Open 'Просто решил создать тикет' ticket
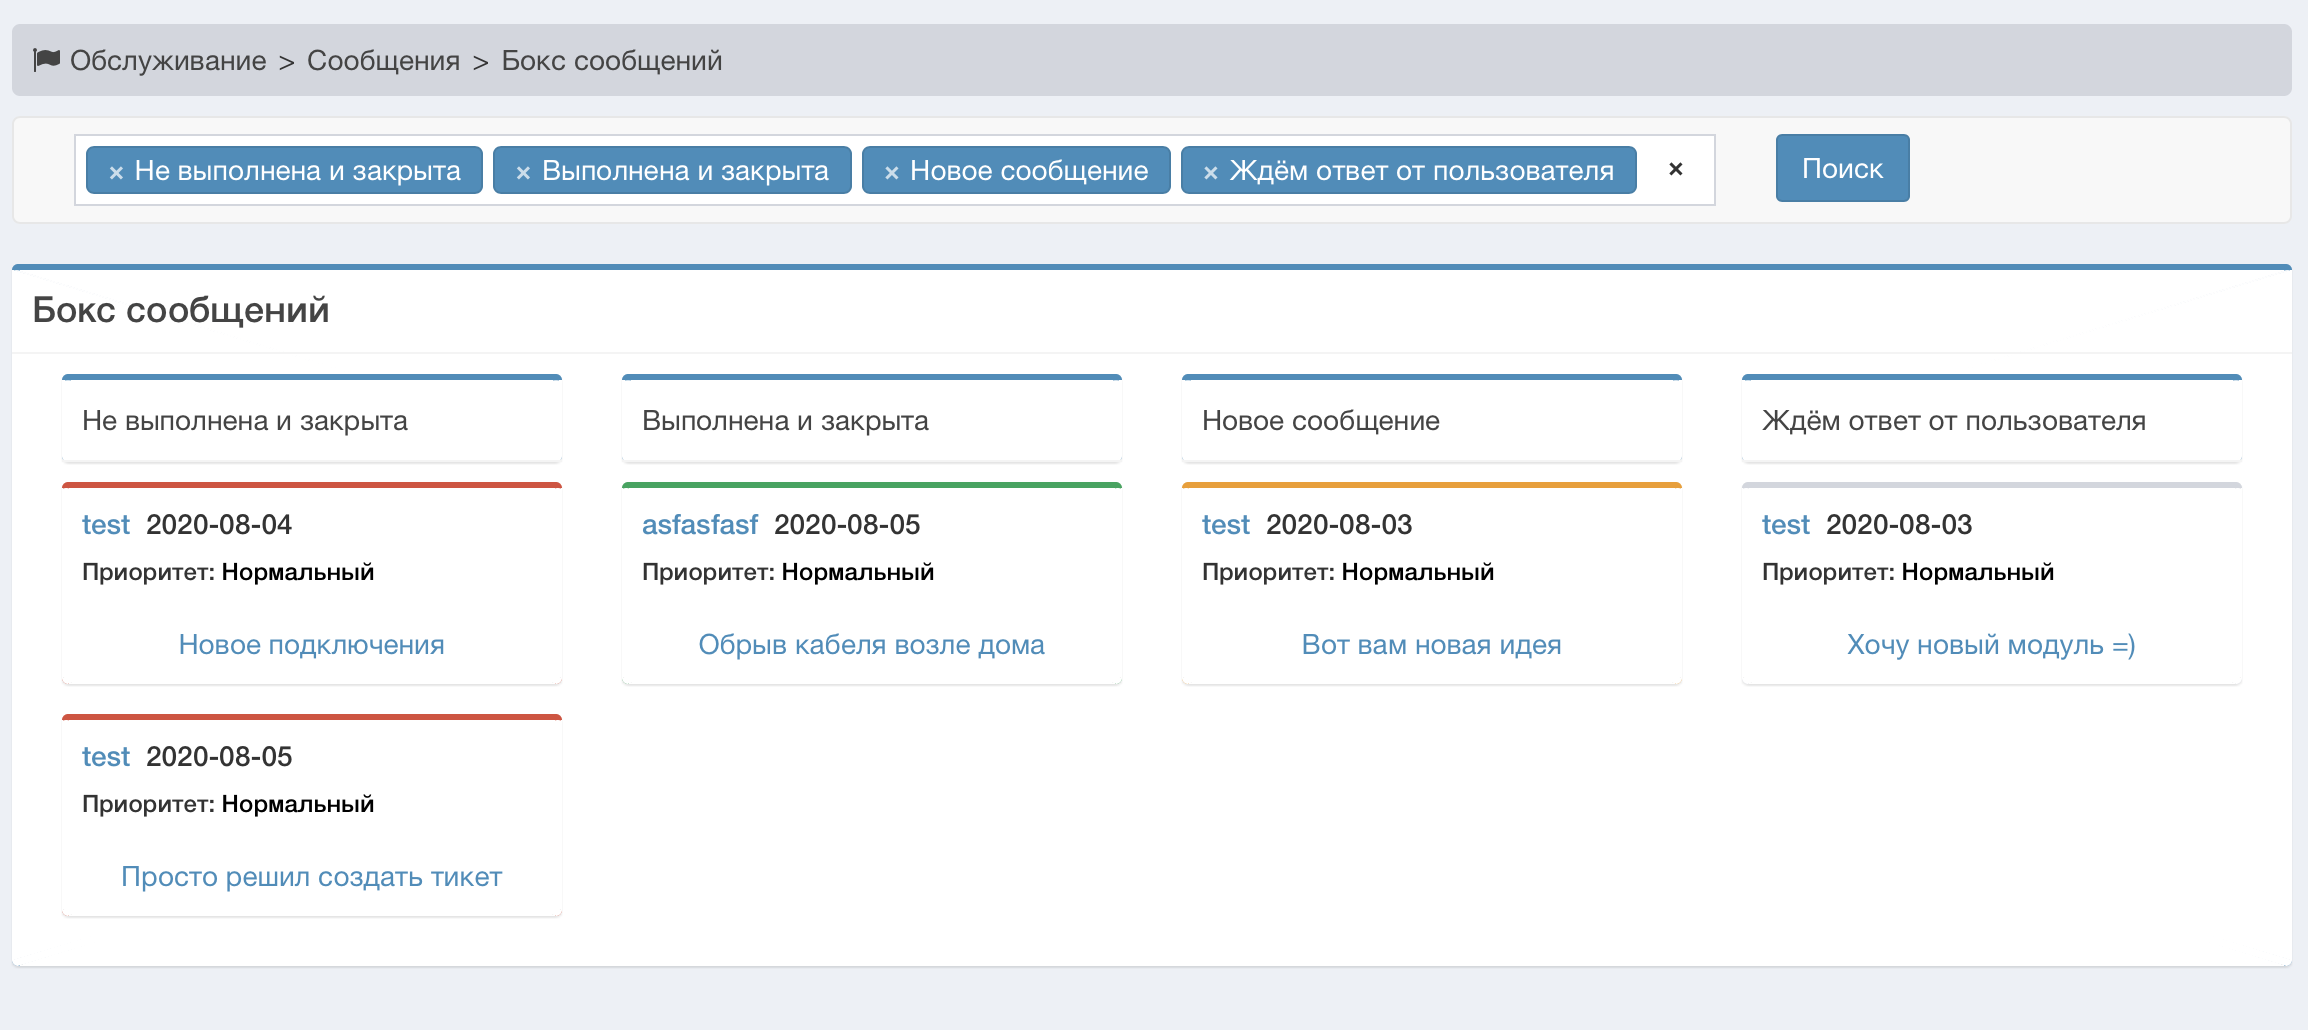This screenshot has width=2308, height=1030. [x=311, y=877]
